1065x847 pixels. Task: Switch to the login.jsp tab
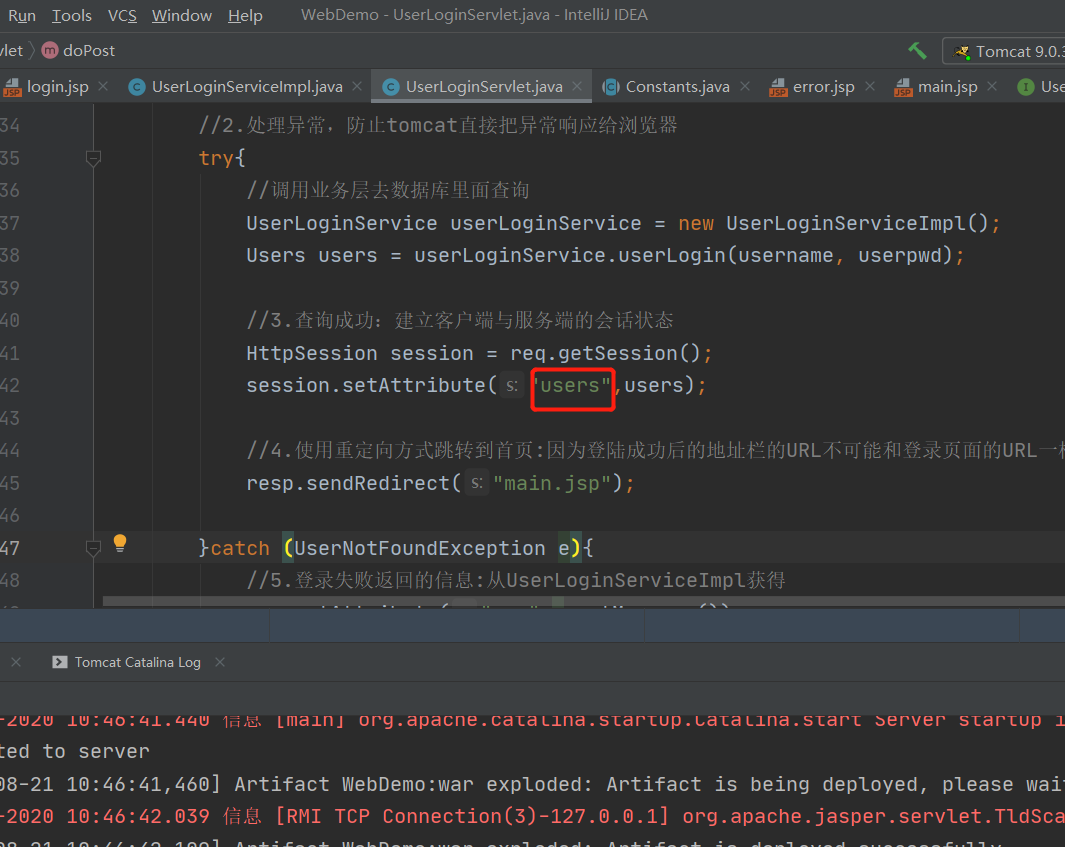pos(58,87)
